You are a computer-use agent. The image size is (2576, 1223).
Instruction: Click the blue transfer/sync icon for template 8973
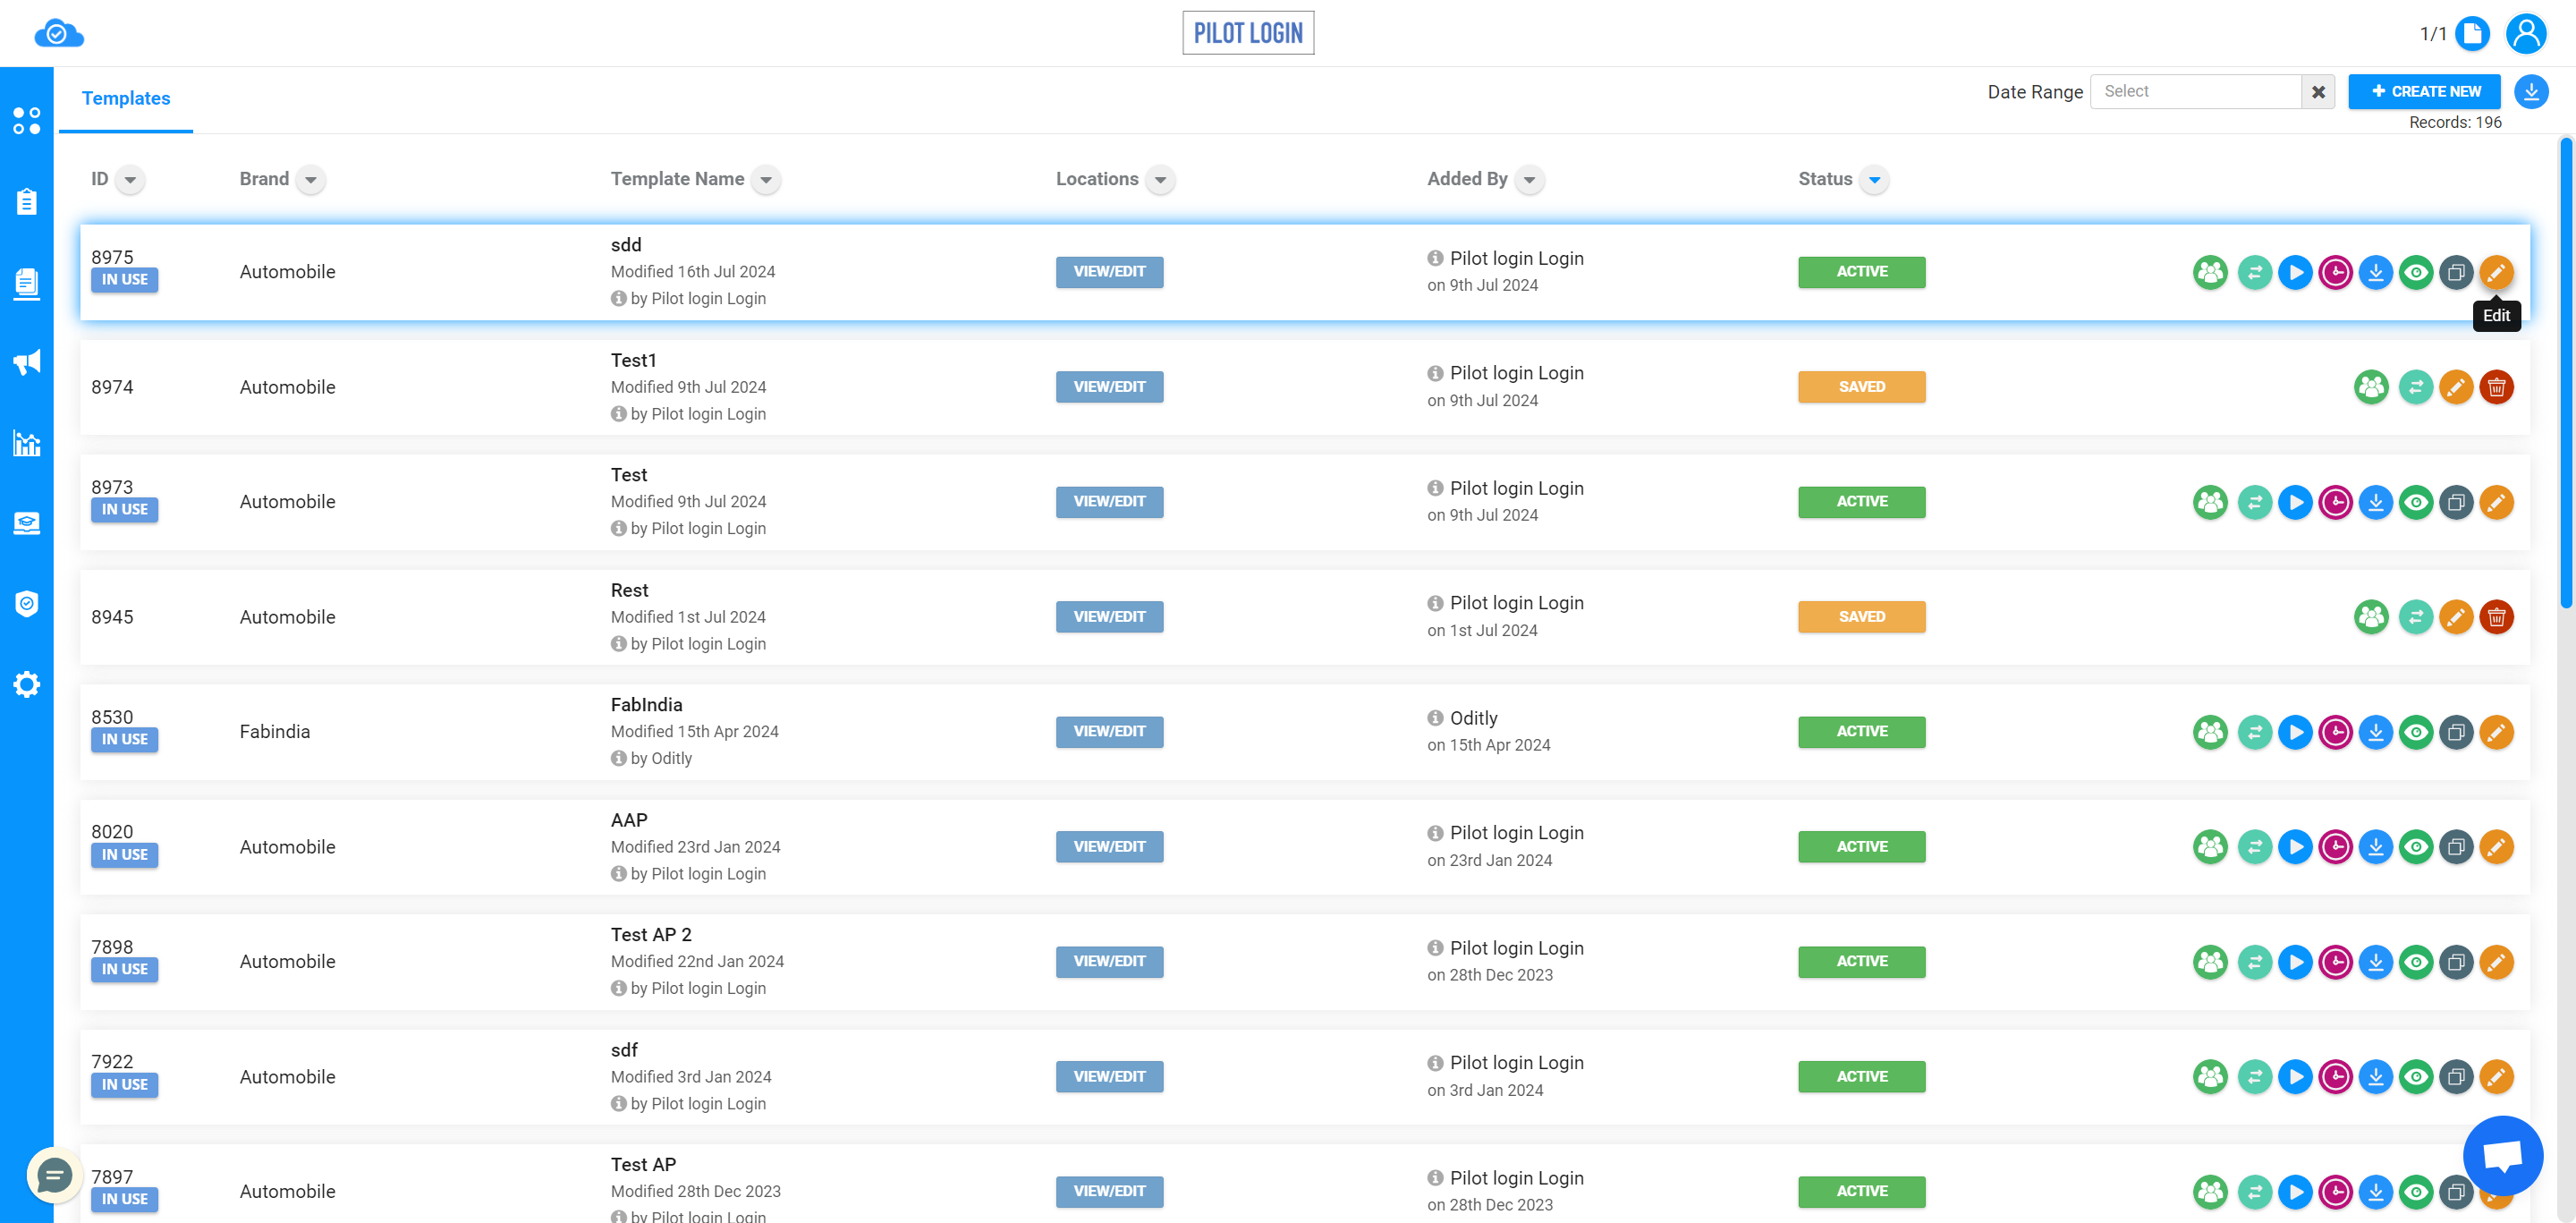[x=2254, y=501]
